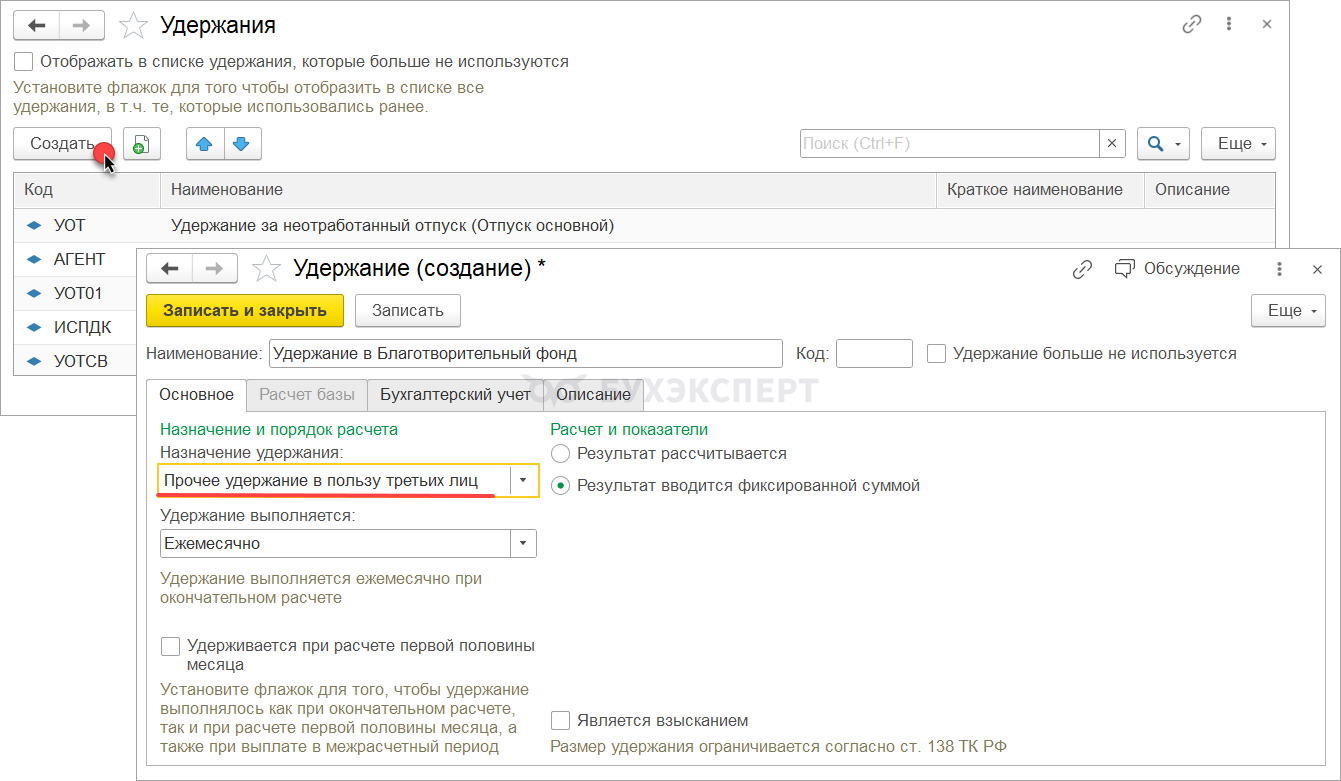Clear the search field with X
Image resolution: width=1341 pixels, height=781 pixels.
(x=1112, y=144)
